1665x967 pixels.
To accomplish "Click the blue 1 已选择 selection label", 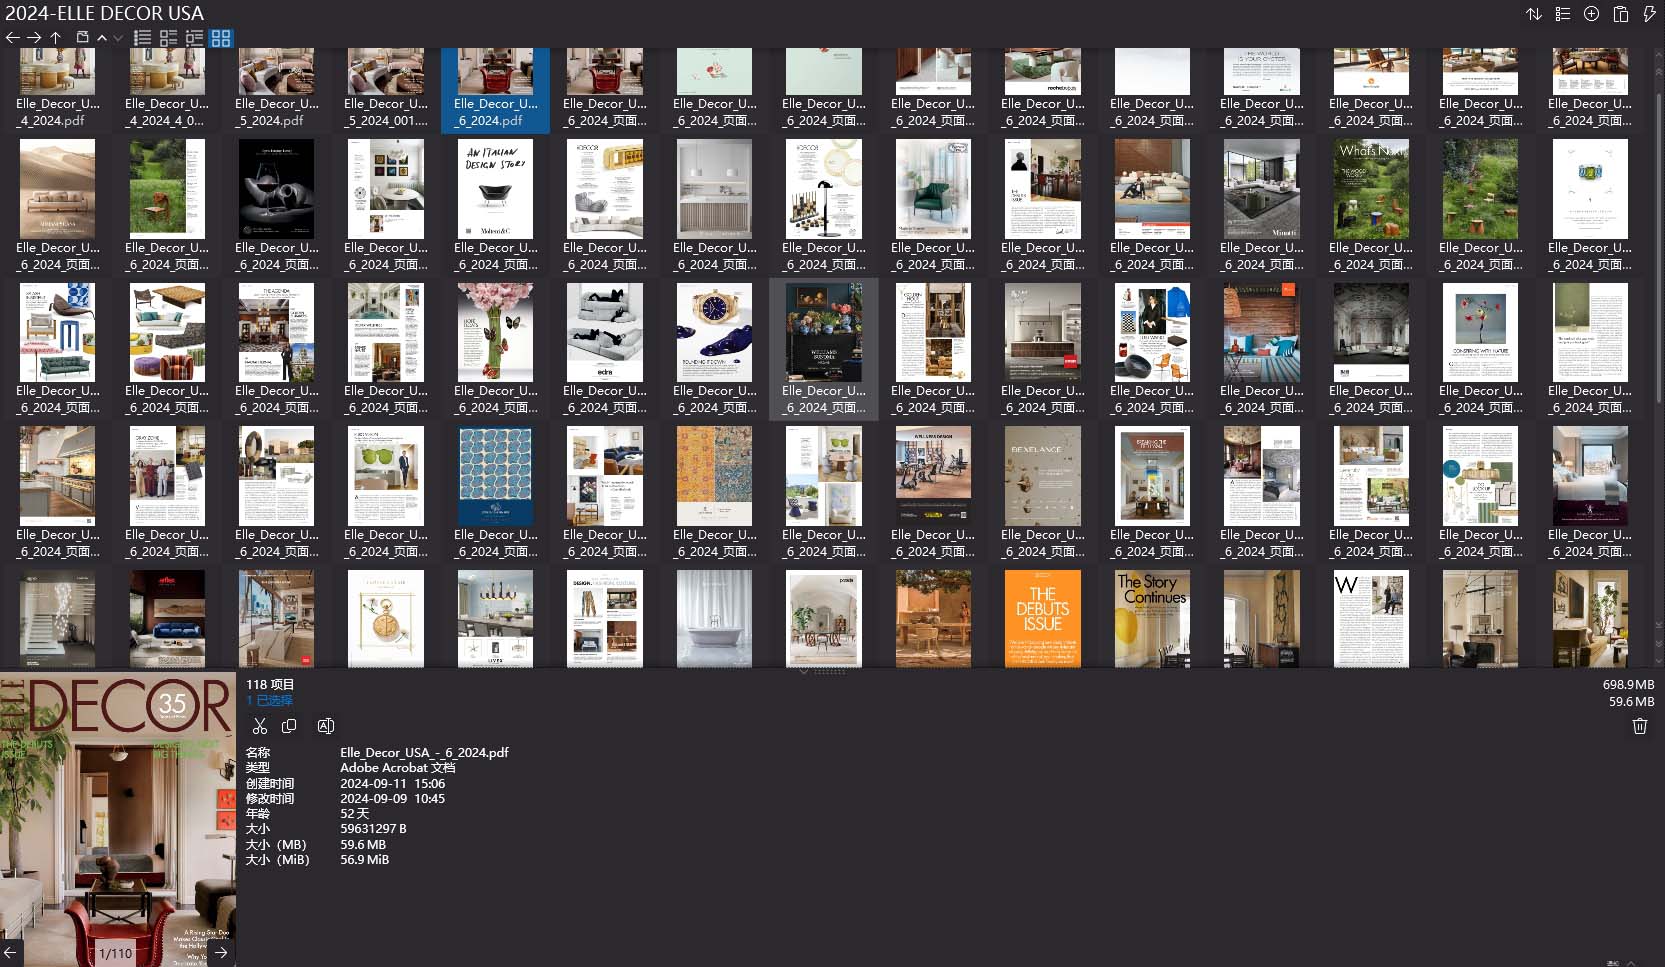I will tap(270, 701).
